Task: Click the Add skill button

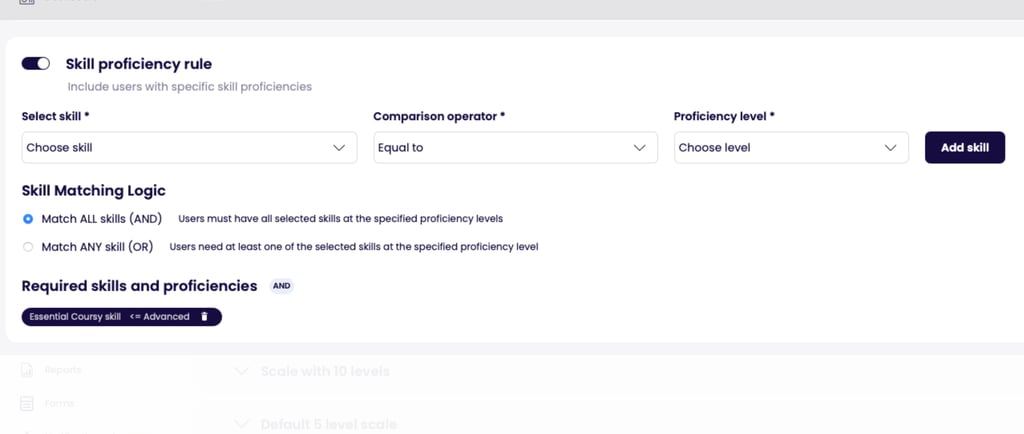Action: point(964,148)
